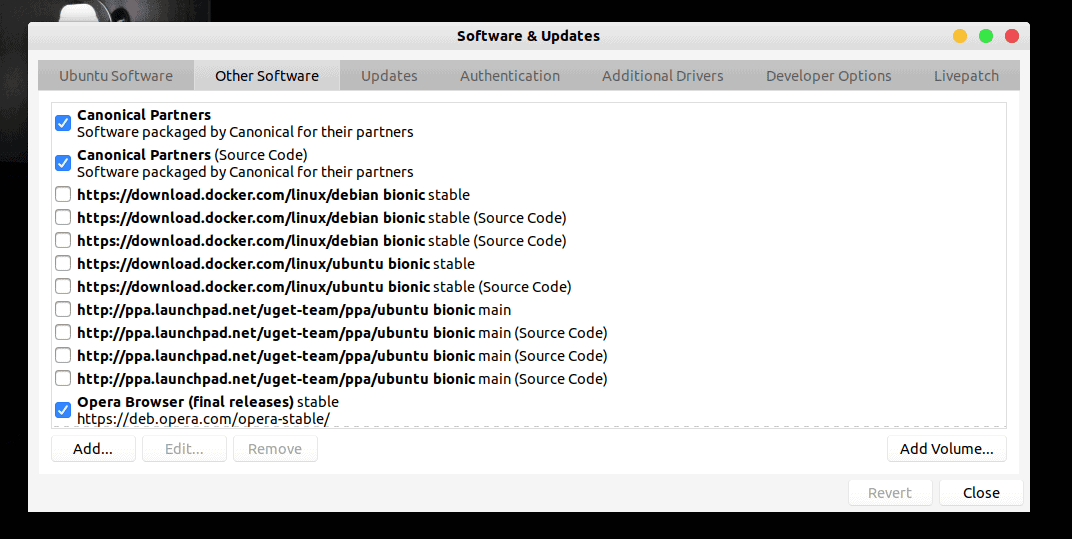Tick docker linux/ubuntu stable (Source Code) checkbox
The width and height of the screenshot is (1072, 539).
point(63,287)
